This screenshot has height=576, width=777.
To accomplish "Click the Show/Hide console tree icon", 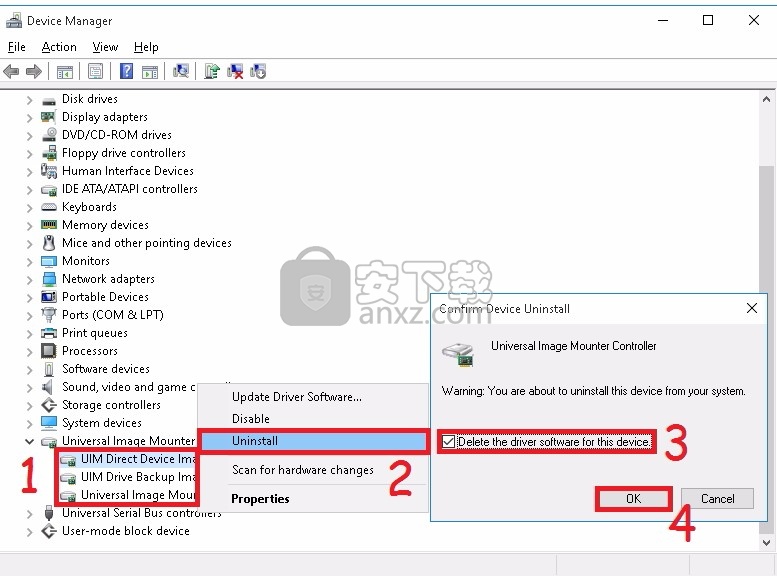I will coord(64,71).
